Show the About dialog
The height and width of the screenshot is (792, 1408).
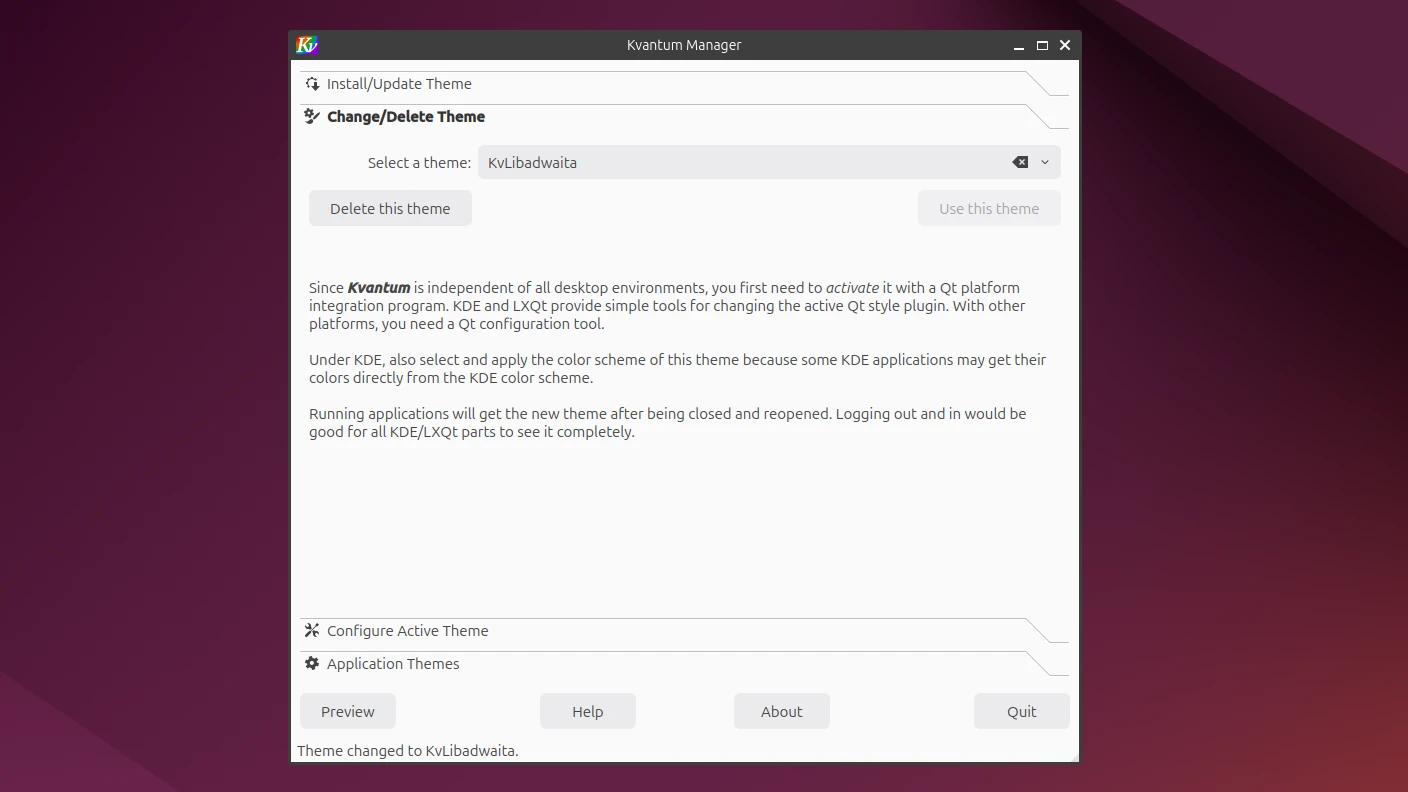(782, 712)
